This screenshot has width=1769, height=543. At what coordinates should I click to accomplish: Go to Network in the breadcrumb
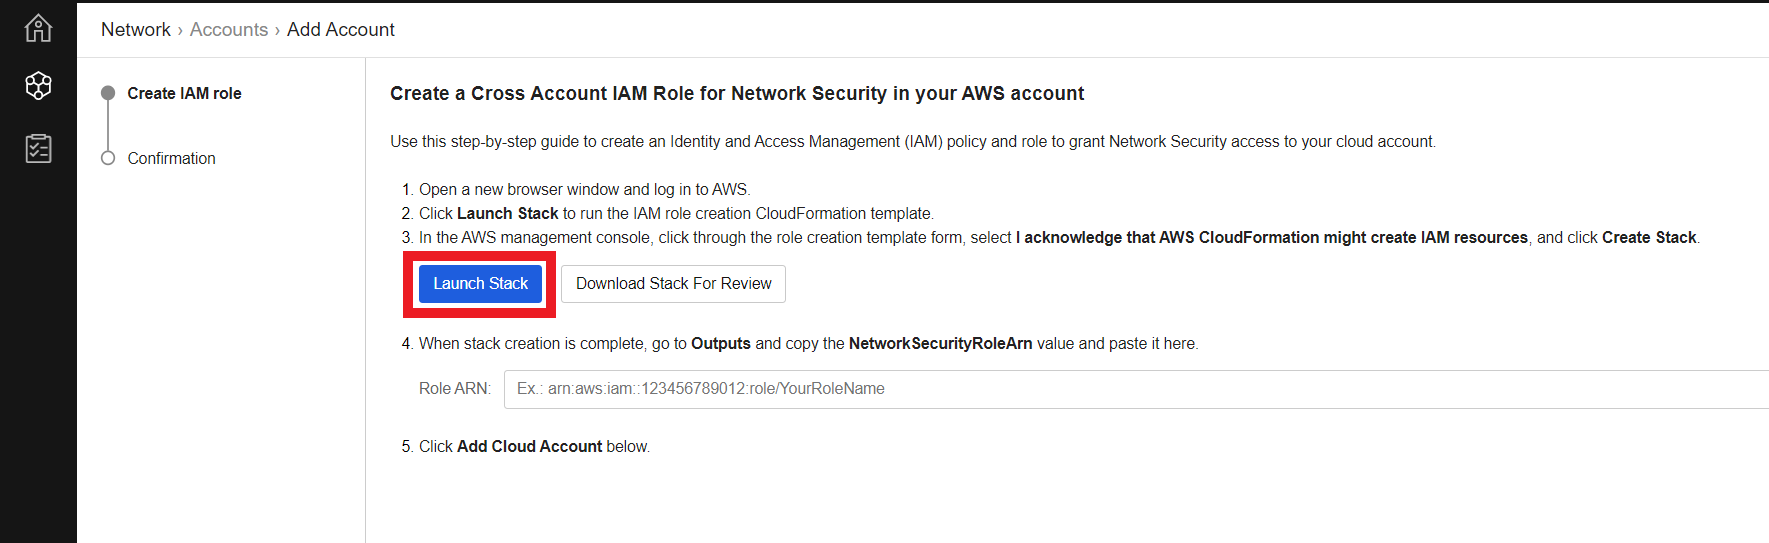pos(136,30)
